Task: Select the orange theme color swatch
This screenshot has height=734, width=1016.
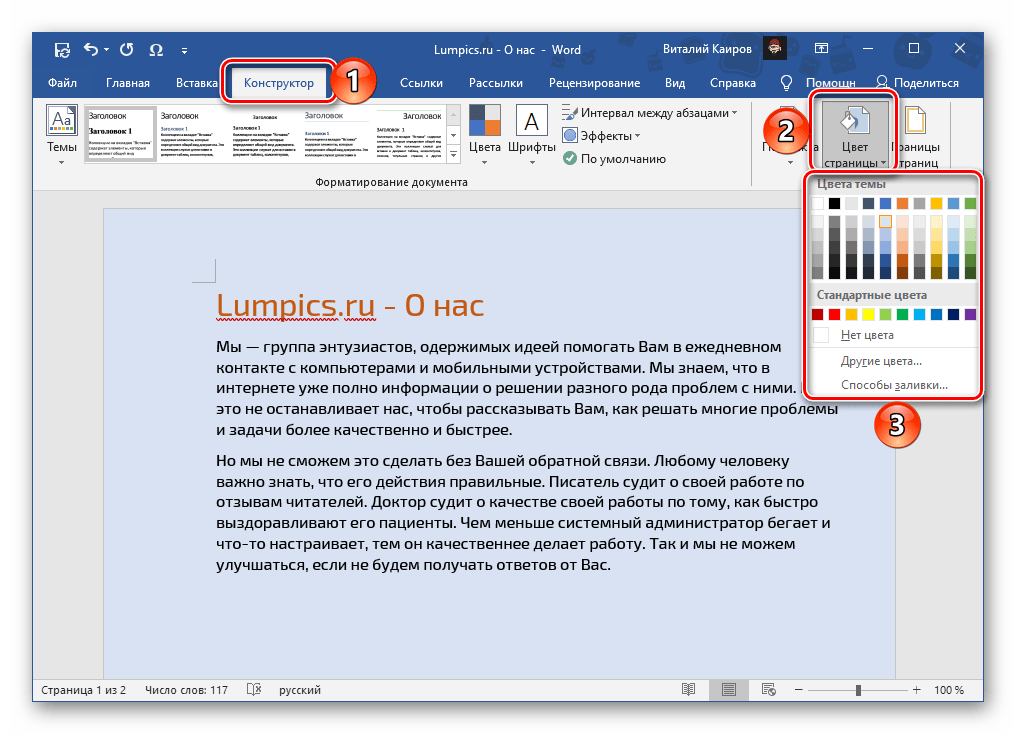Action: (903, 203)
